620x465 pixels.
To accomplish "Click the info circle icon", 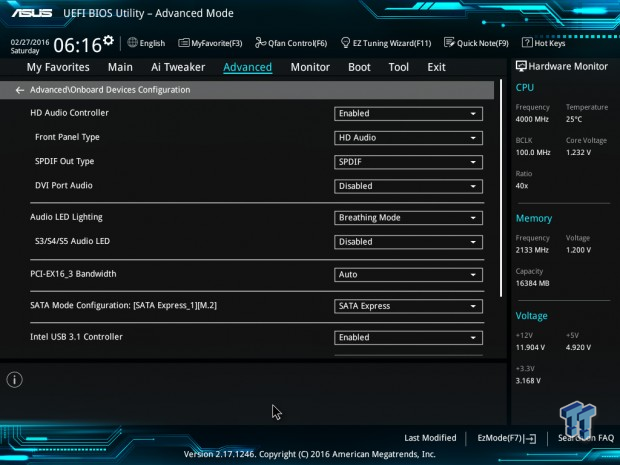I will click(x=15, y=380).
